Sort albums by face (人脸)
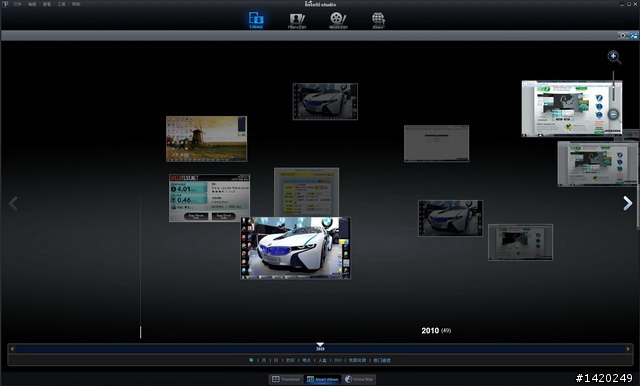 322,360
